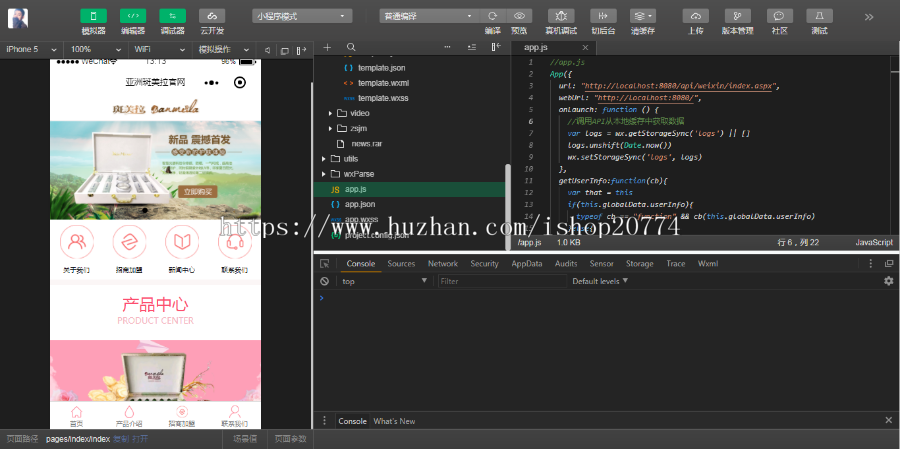Click What's New in the bottom drawer
Viewport: 900px width, 449px height.
[394, 422]
